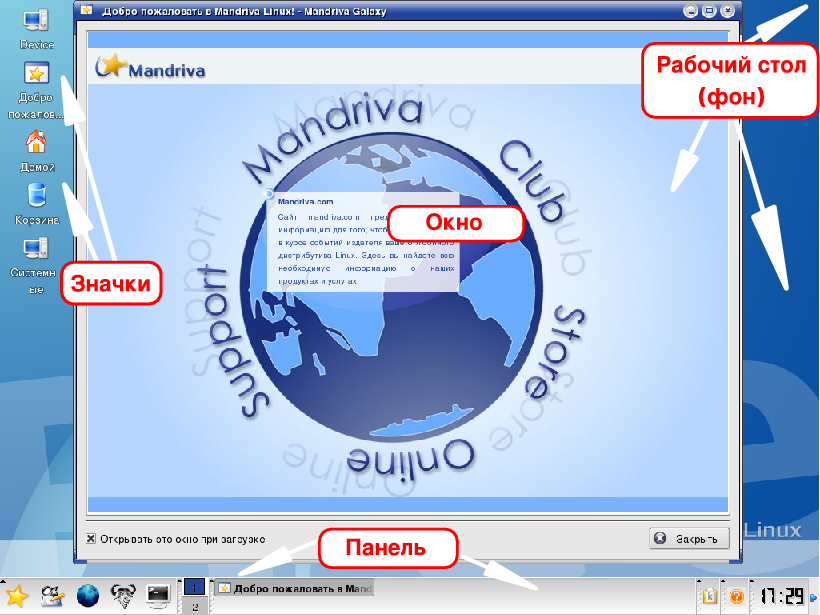The height and width of the screenshot is (615, 820).
Task: Click the orange question-mark tray icon
Action: (736, 596)
